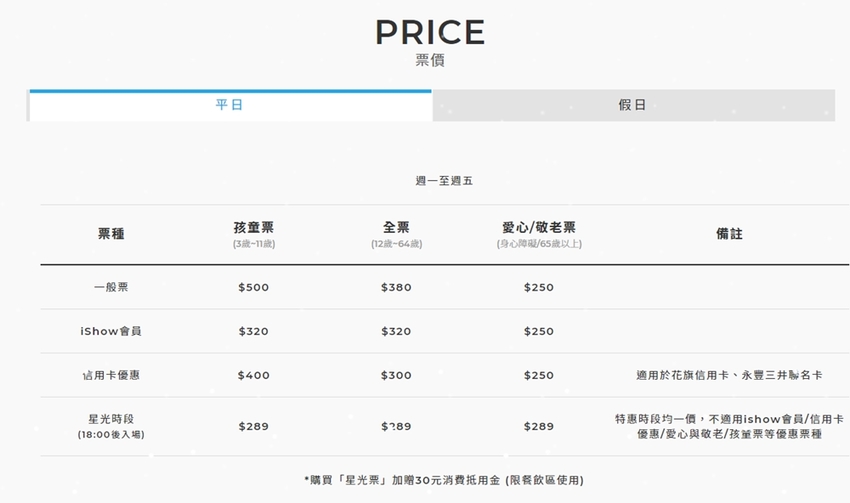Select the 信用卡優惠 row label
850x503 pixels.
pyautogui.click(x=111, y=375)
